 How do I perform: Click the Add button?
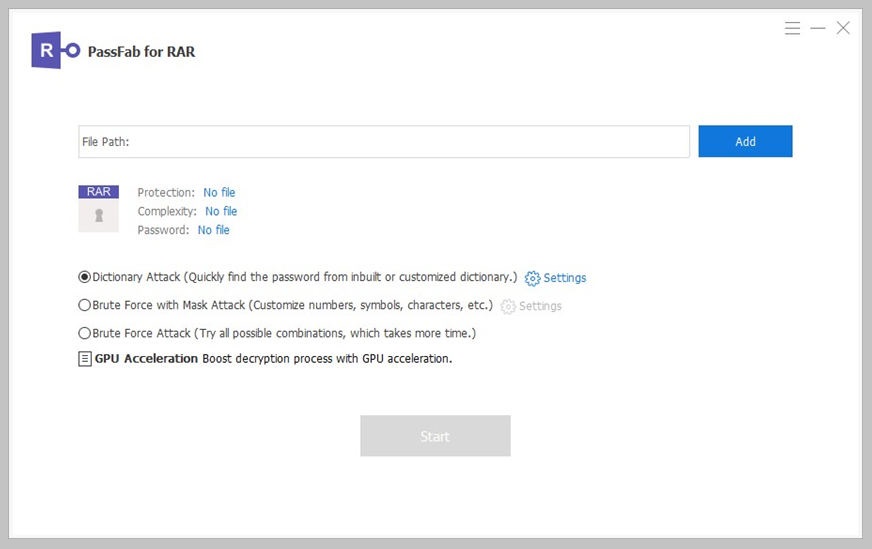(745, 141)
